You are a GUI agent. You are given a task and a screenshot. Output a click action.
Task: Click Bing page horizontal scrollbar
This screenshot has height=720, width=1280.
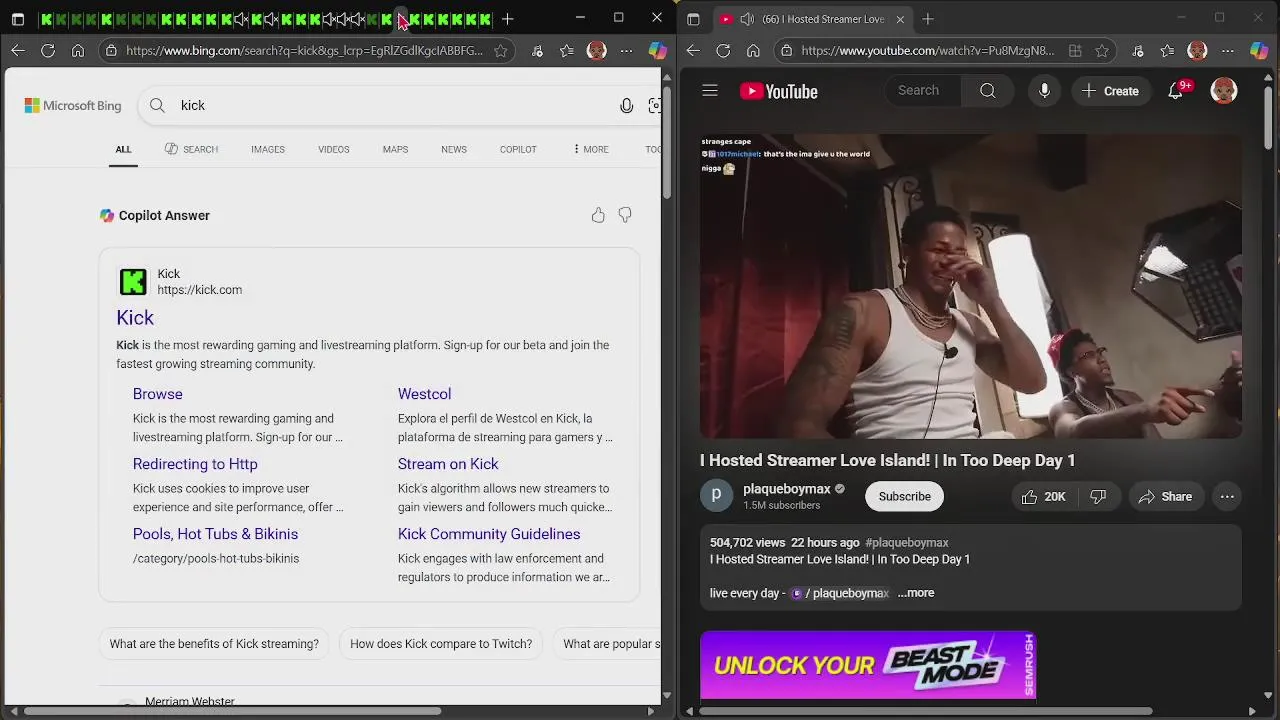(x=232, y=711)
